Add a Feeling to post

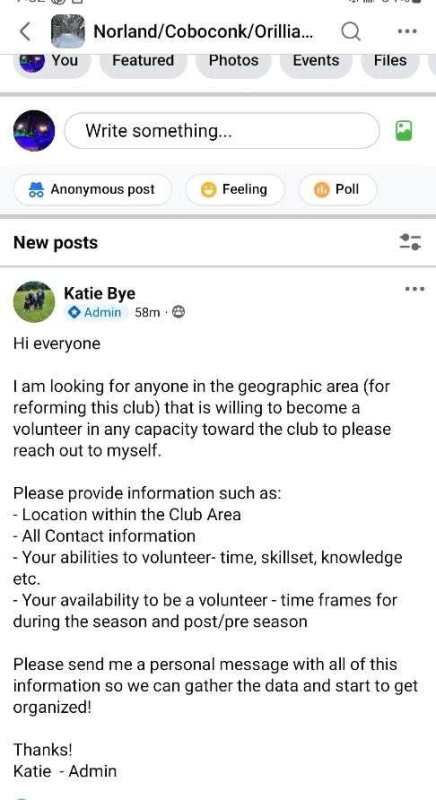pyautogui.click(x=235, y=190)
